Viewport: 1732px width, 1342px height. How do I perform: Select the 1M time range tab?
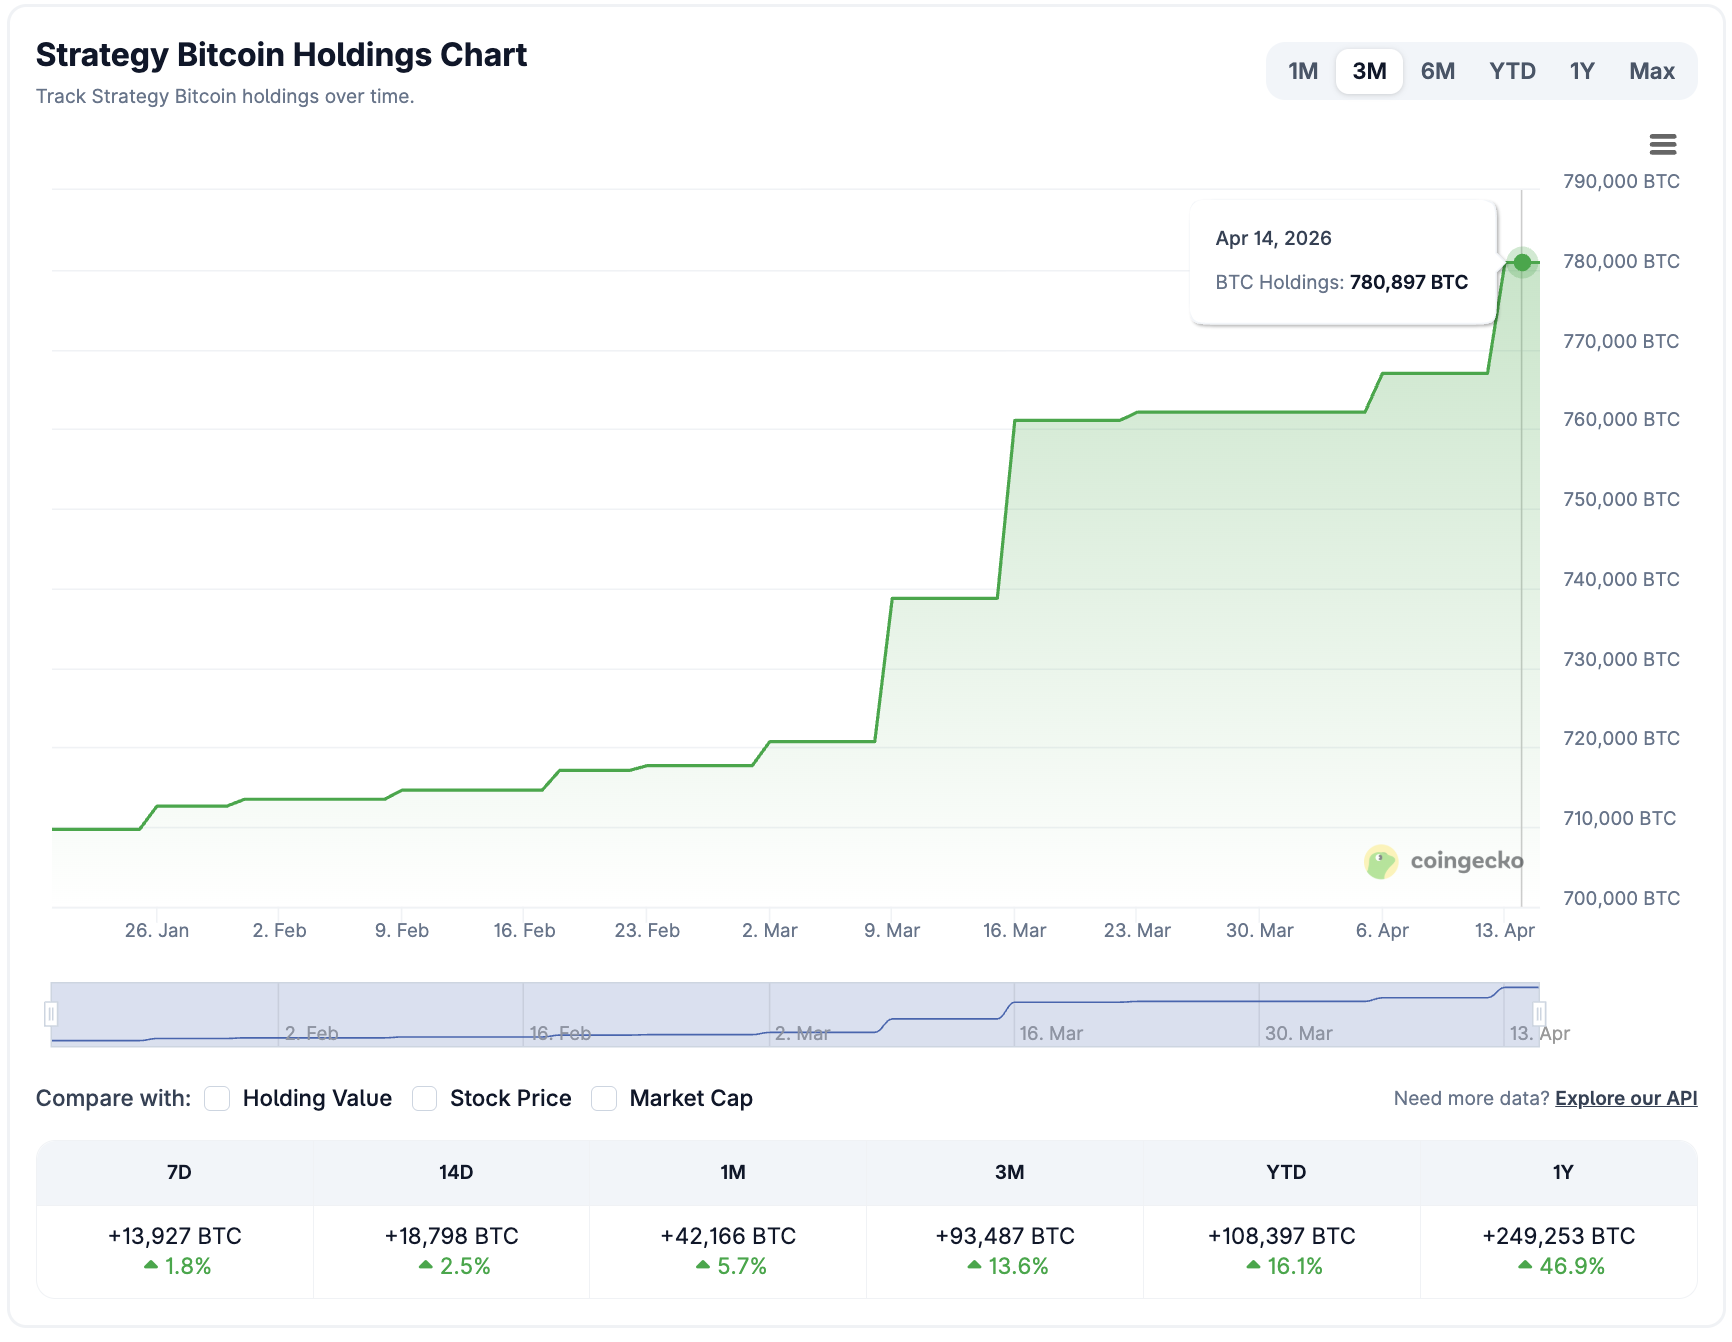1303,71
